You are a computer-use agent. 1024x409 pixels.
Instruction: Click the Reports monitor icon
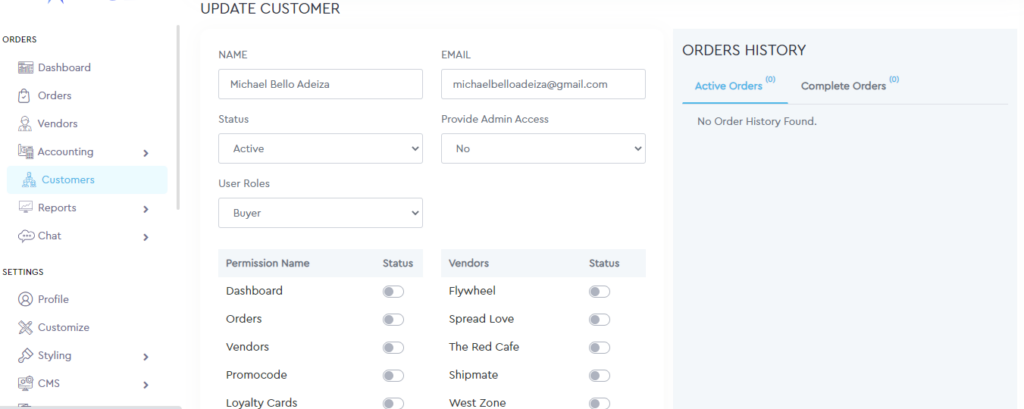[x=26, y=208]
